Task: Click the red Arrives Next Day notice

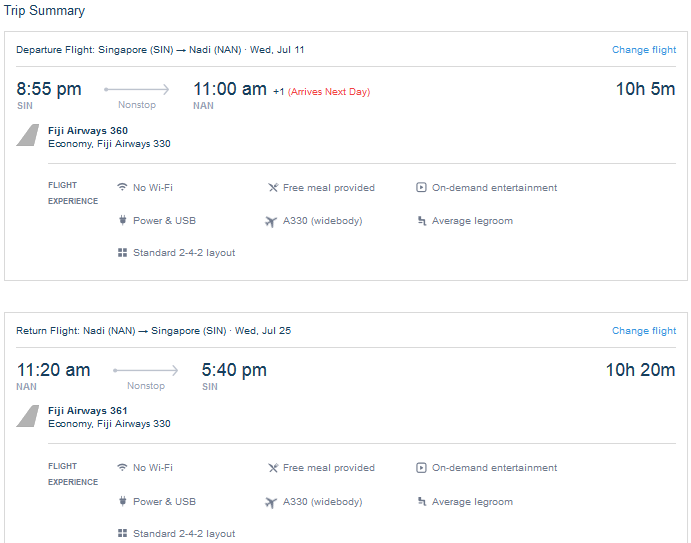Action: tap(329, 92)
